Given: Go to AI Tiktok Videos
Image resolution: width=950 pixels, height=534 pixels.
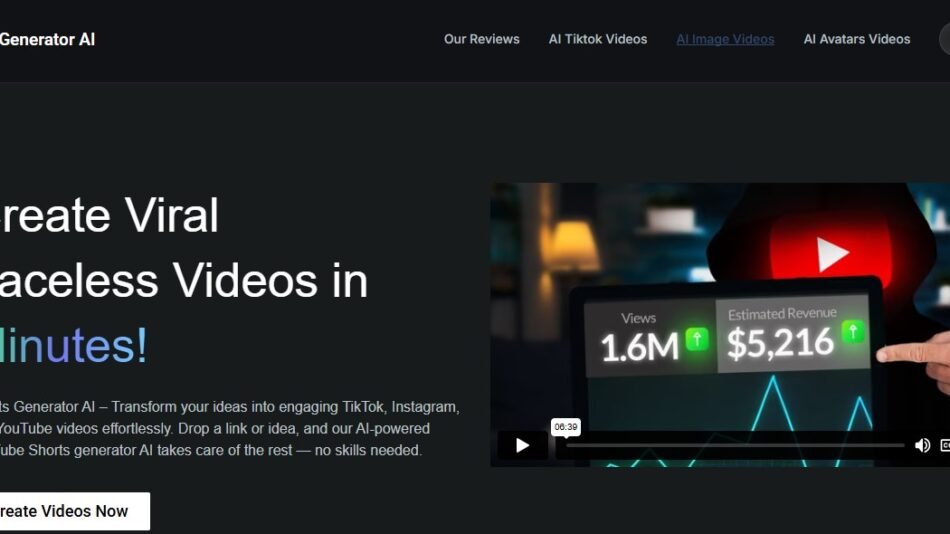Looking at the screenshot, I should (597, 40).
